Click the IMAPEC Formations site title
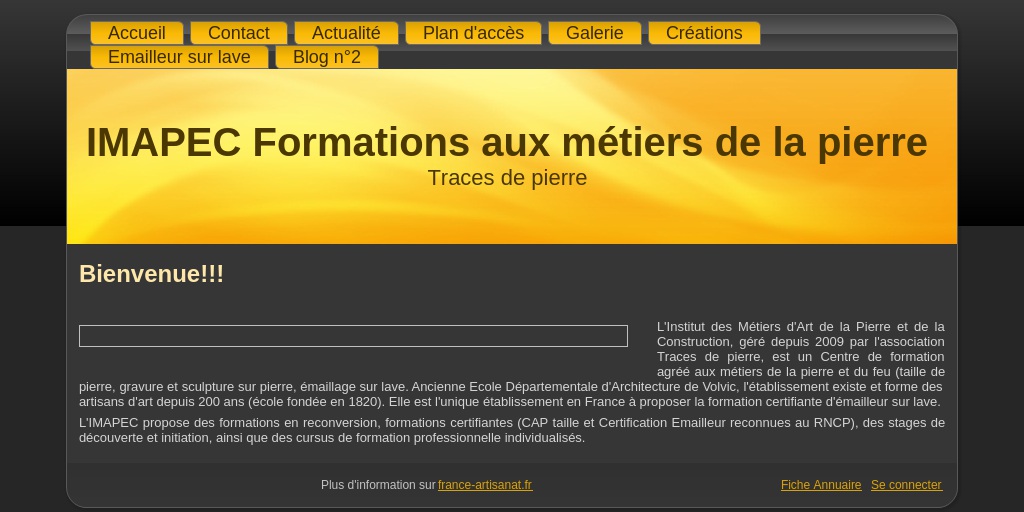This screenshot has height=512, width=1024. tap(507, 142)
